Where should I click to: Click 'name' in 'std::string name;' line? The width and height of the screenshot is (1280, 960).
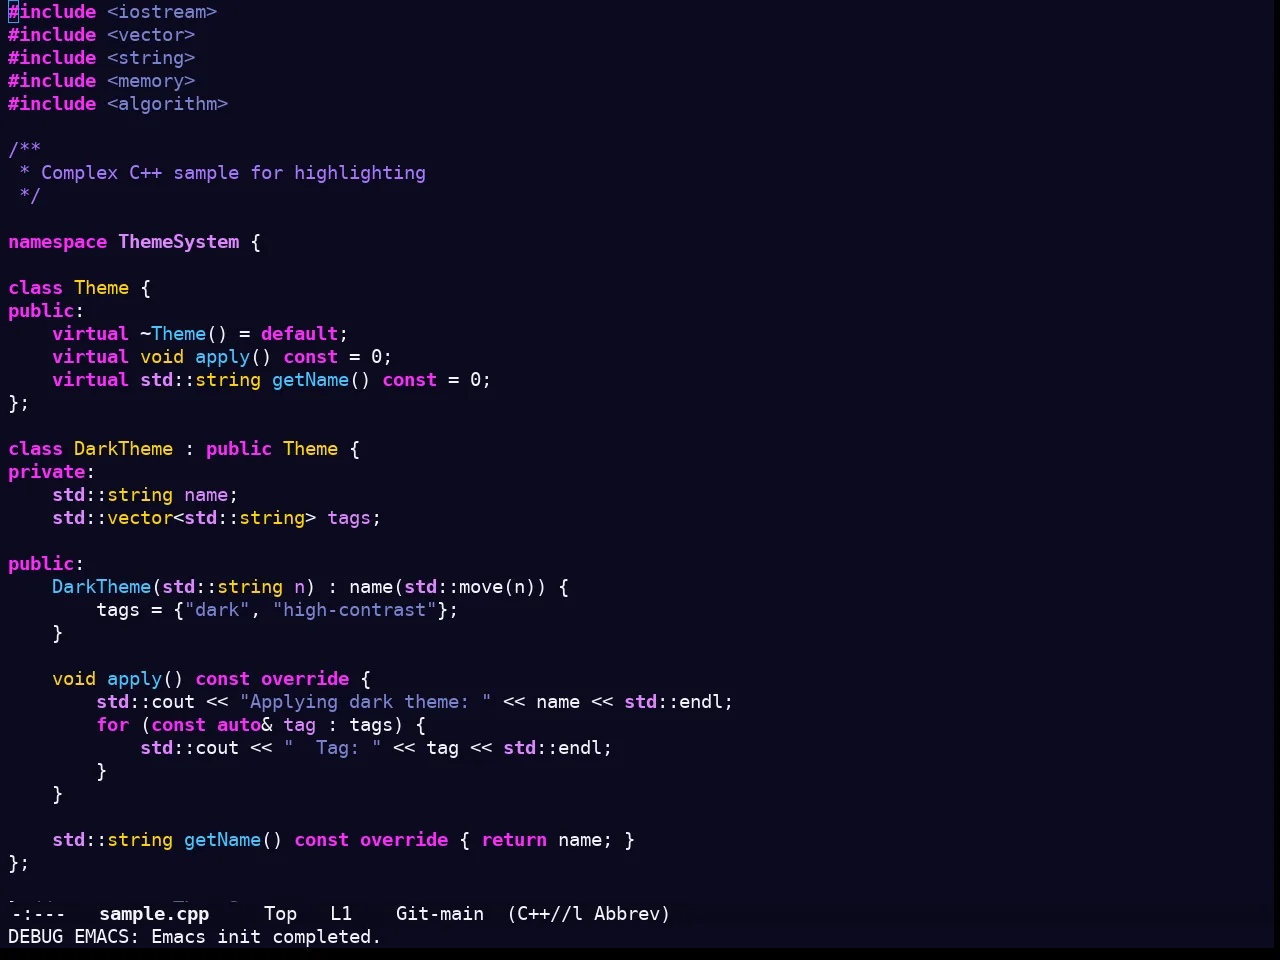(206, 495)
